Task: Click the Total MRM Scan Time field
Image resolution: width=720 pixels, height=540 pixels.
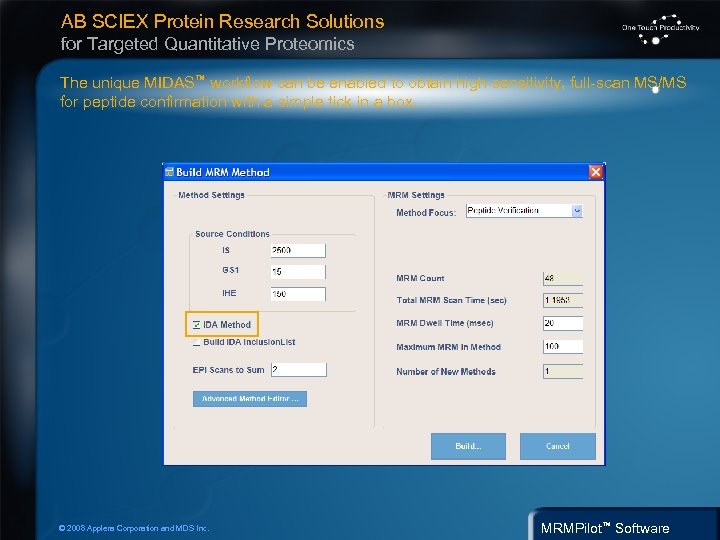Action: pyautogui.click(x=562, y=300)
